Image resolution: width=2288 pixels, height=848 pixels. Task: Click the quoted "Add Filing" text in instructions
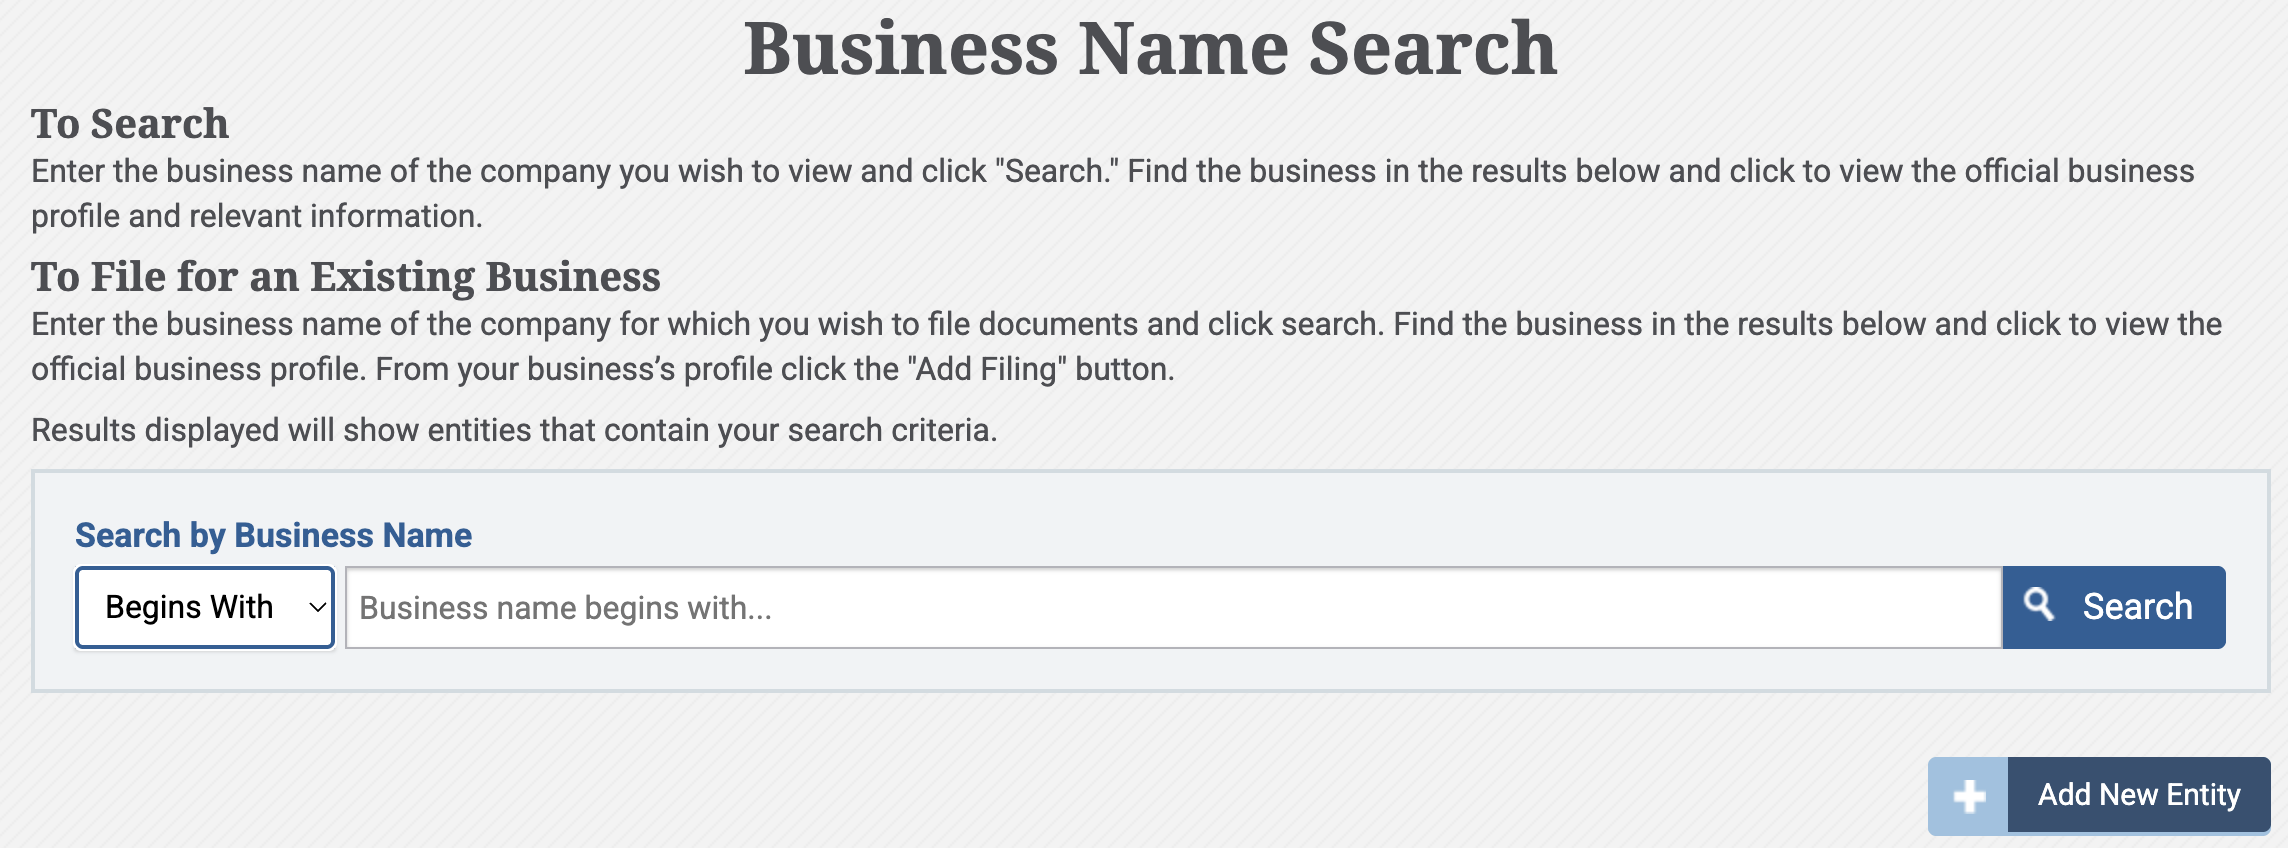987,369
